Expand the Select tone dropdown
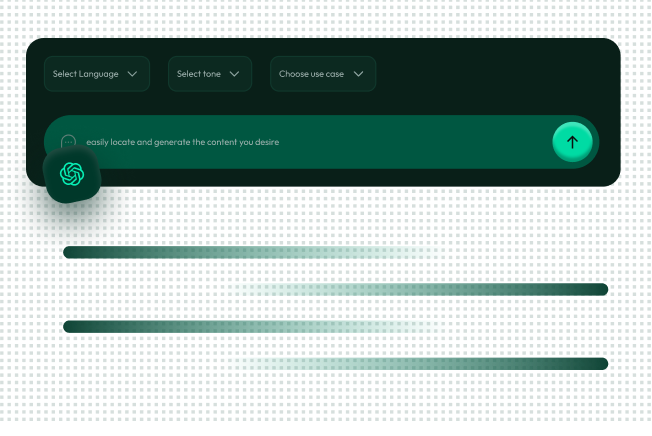 pyautogui.click(x=209, y=74)
